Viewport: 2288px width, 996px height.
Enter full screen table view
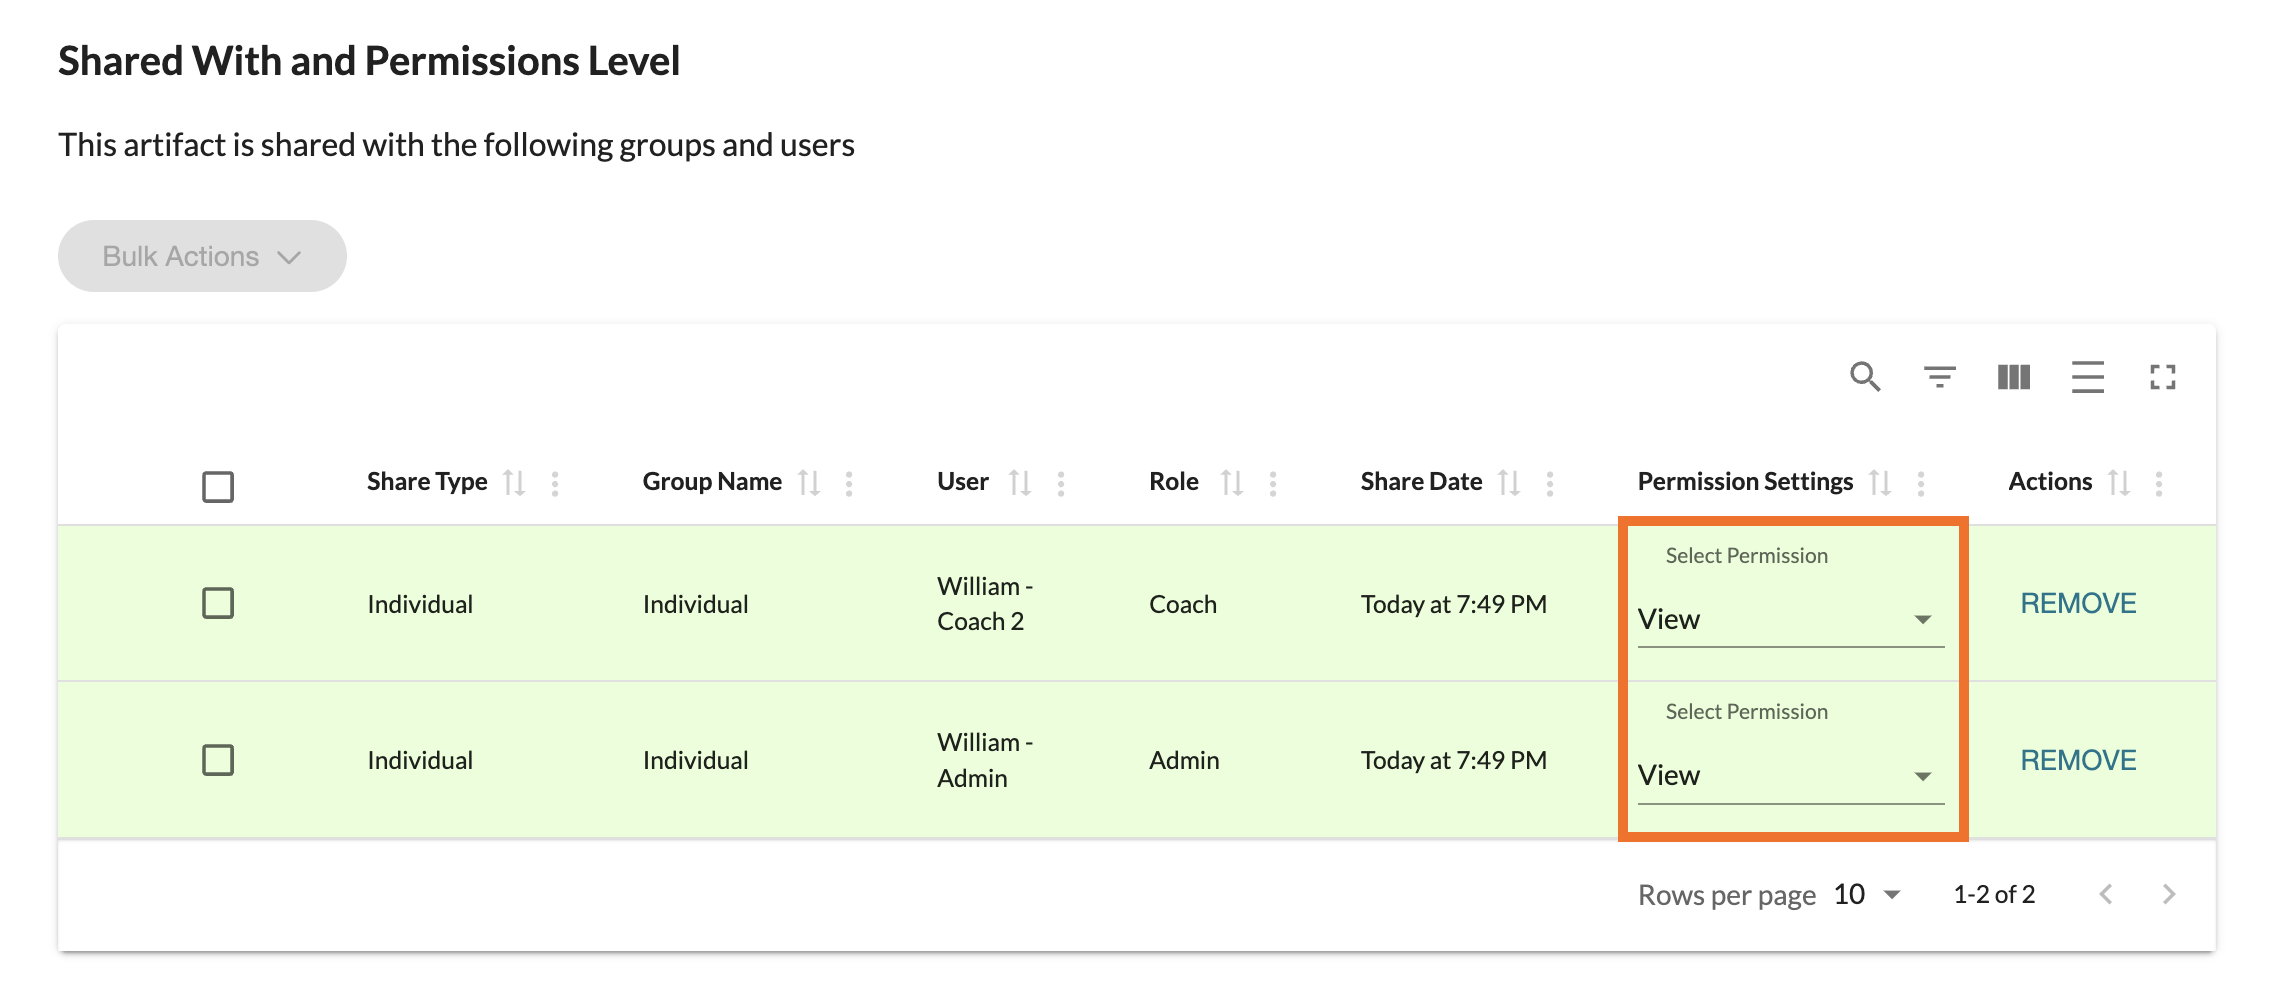point(2162,377)
